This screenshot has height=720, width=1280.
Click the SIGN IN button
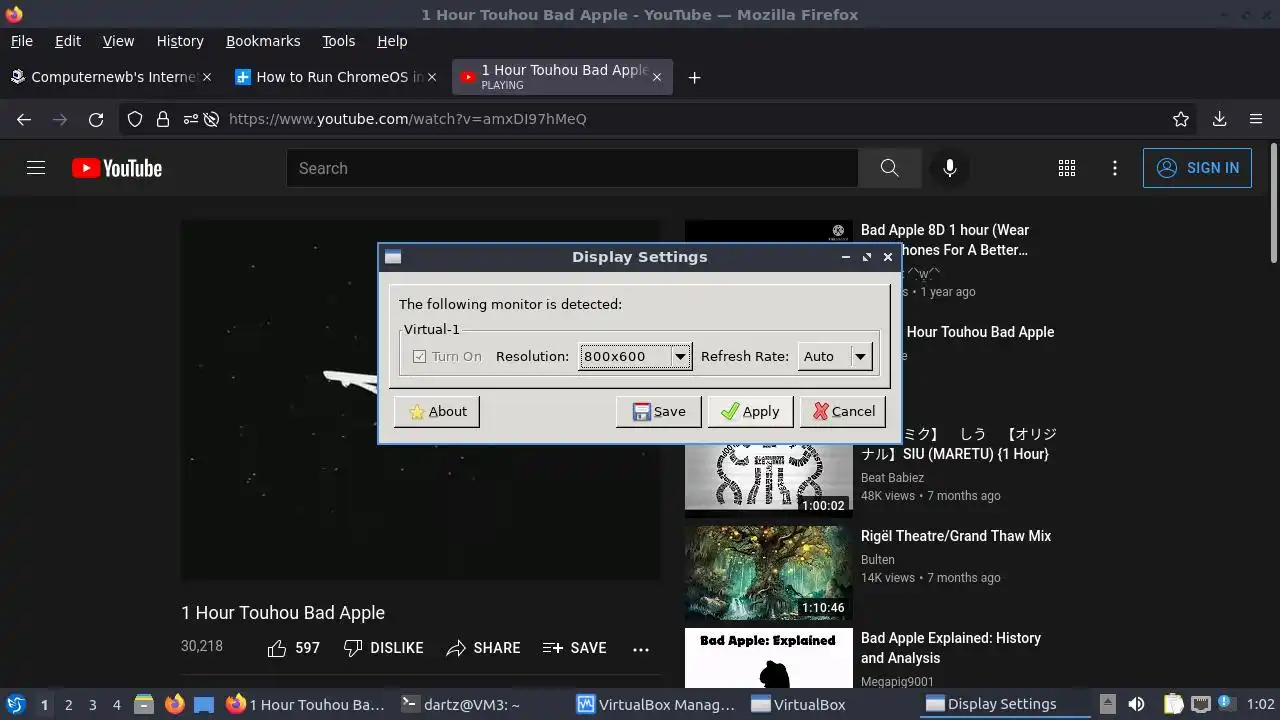pyautogui.click(x=1197, y=168)
